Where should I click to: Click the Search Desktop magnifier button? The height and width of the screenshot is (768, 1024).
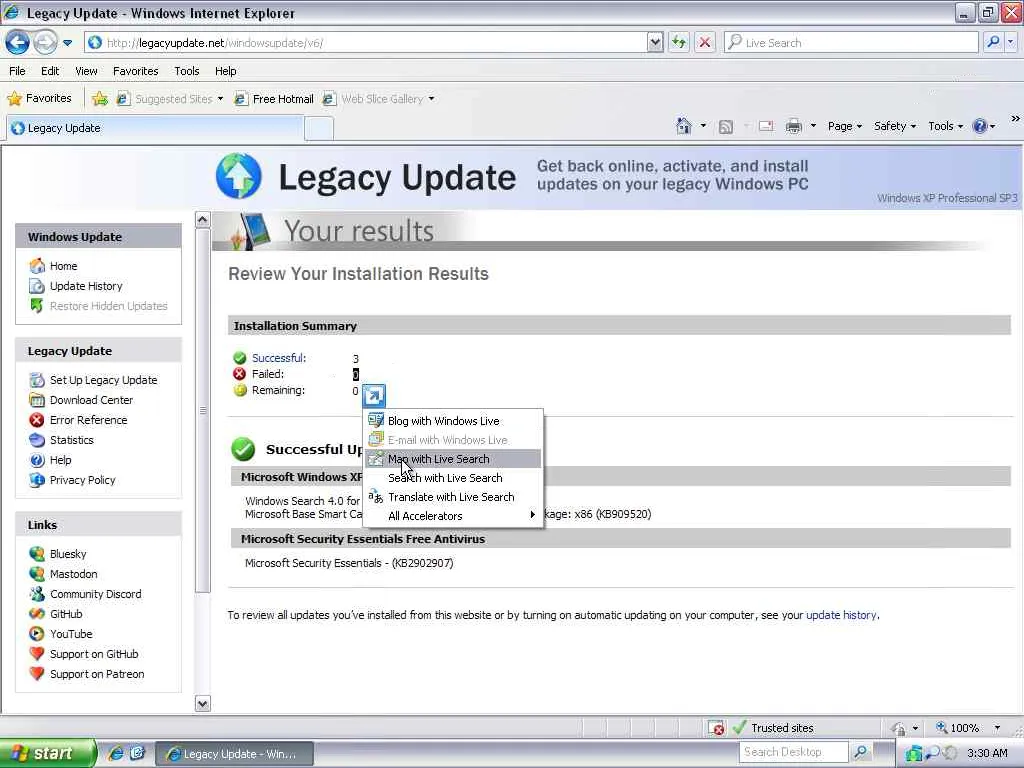click(861, 752)
